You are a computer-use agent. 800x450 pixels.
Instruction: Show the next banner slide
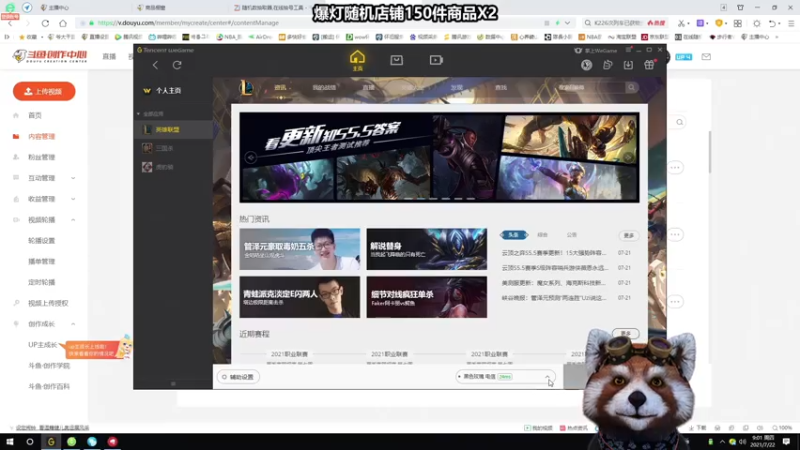(628, 158)
